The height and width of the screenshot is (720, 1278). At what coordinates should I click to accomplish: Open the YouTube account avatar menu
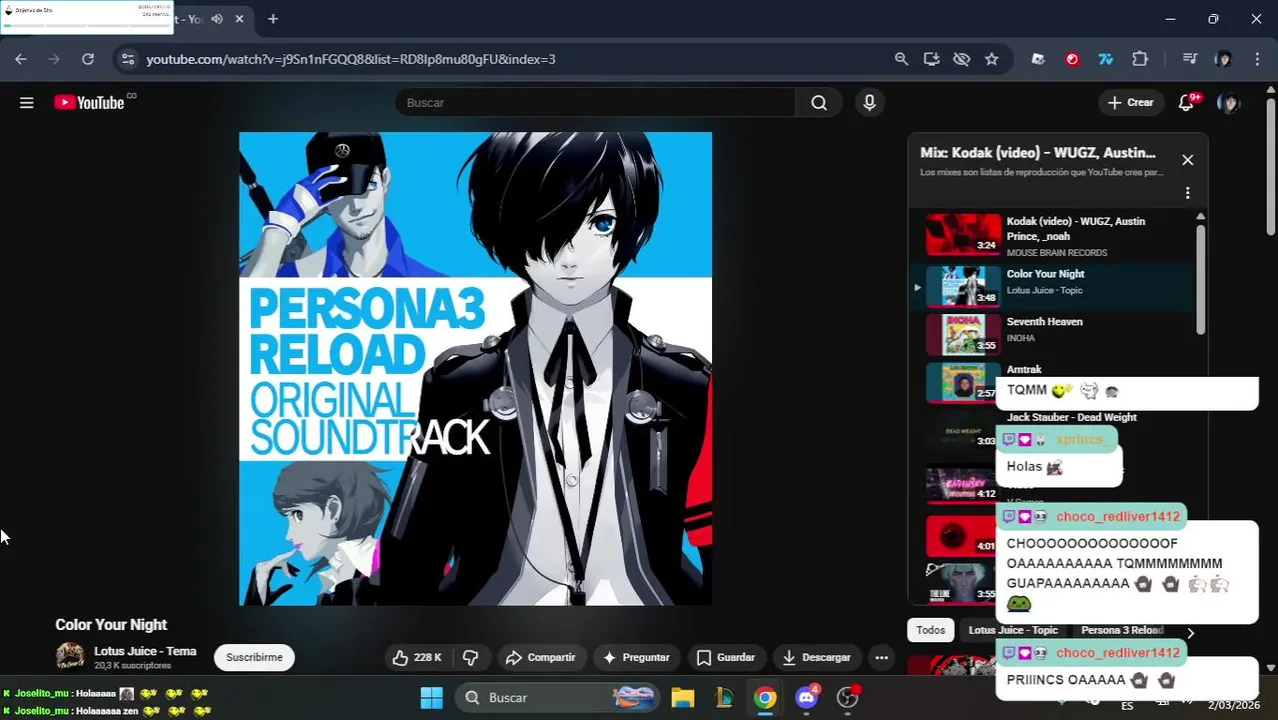(1229, 102)
